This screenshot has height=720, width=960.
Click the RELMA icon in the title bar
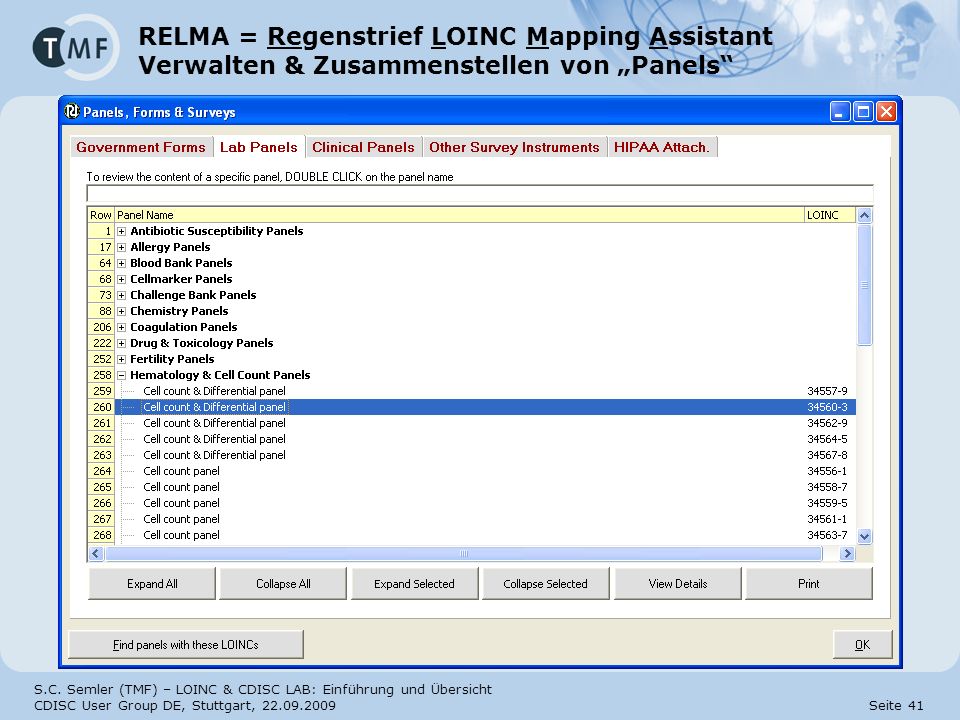[72, 111]
